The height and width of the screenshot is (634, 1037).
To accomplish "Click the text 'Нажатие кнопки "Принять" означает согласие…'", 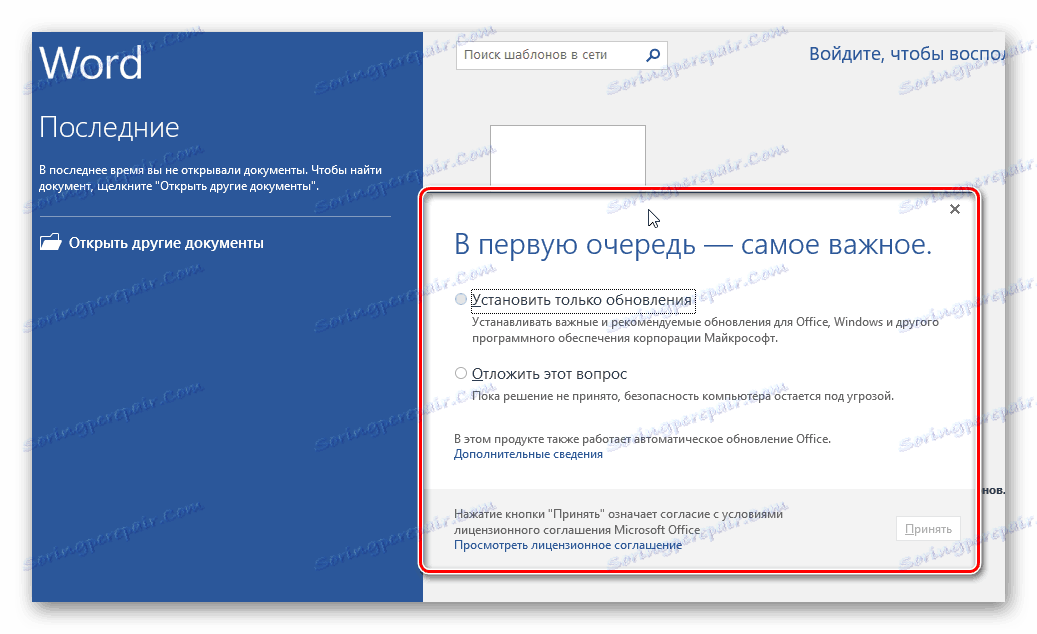I will [618, 522].
